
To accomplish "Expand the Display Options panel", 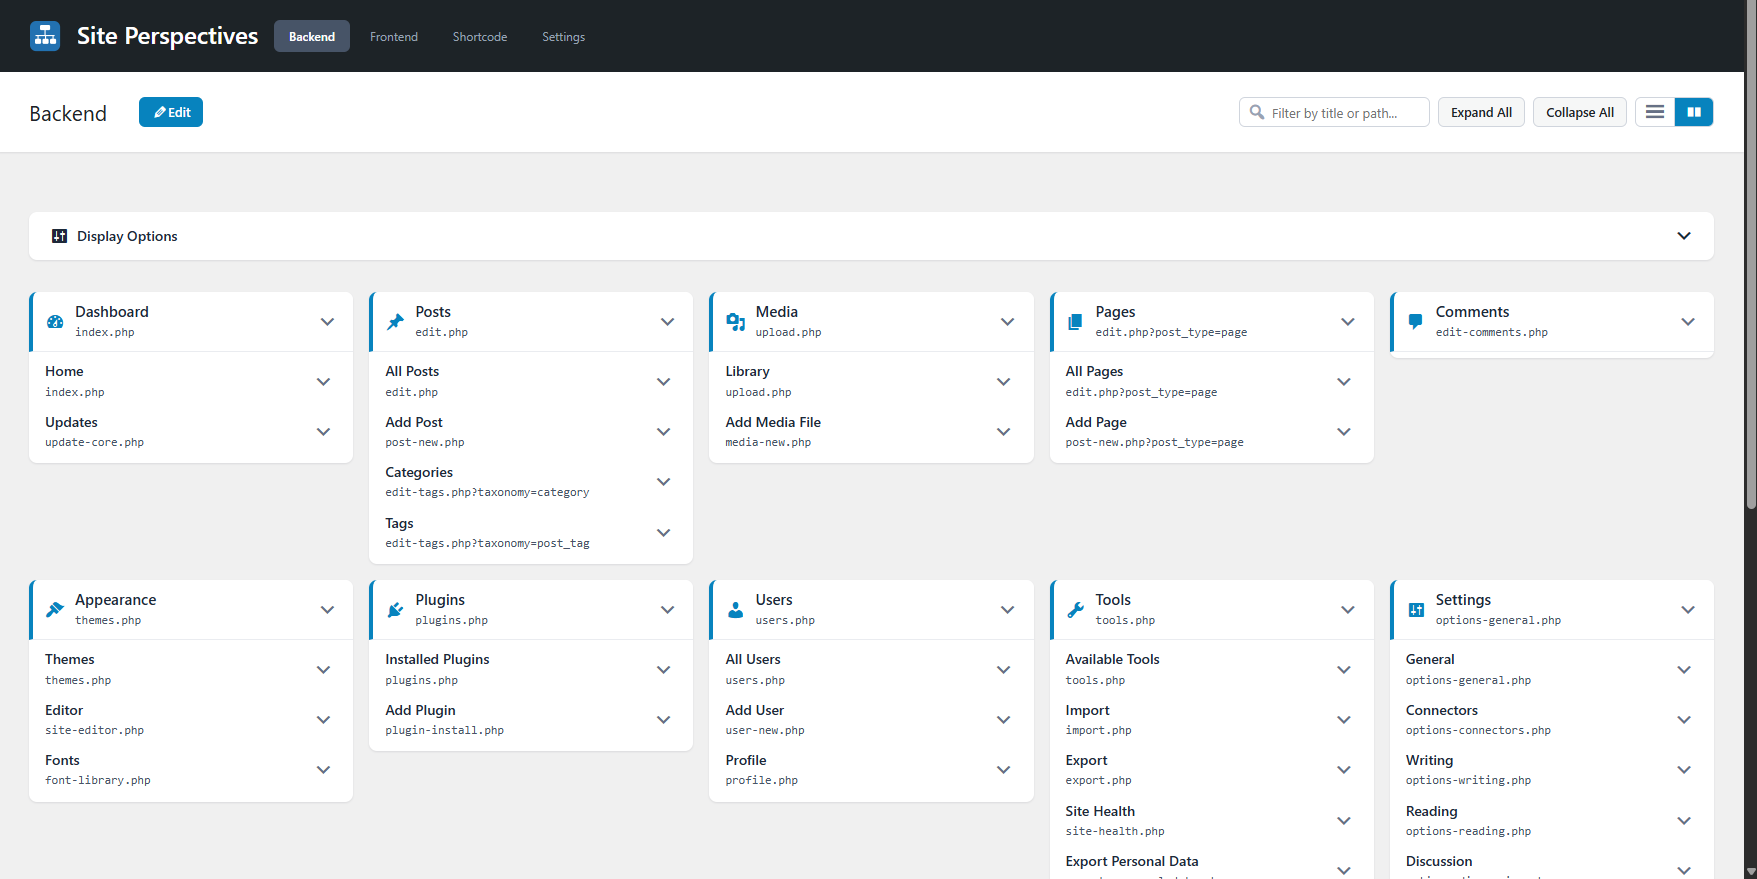I will coord(1684,236).
